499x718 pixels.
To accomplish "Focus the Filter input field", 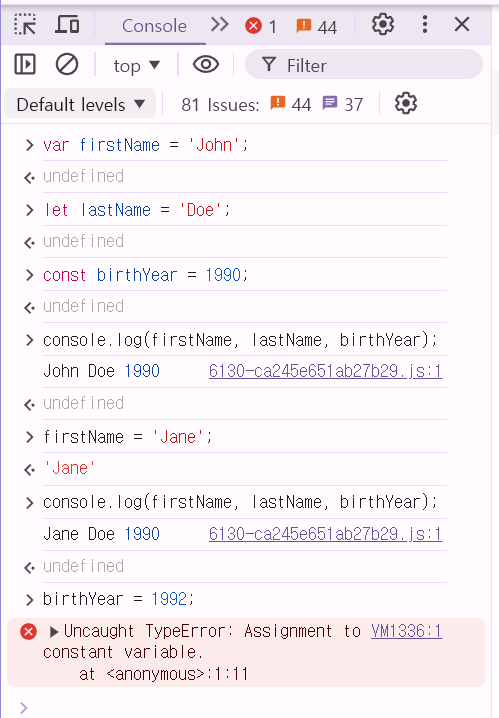I will [x=364, y=65].
